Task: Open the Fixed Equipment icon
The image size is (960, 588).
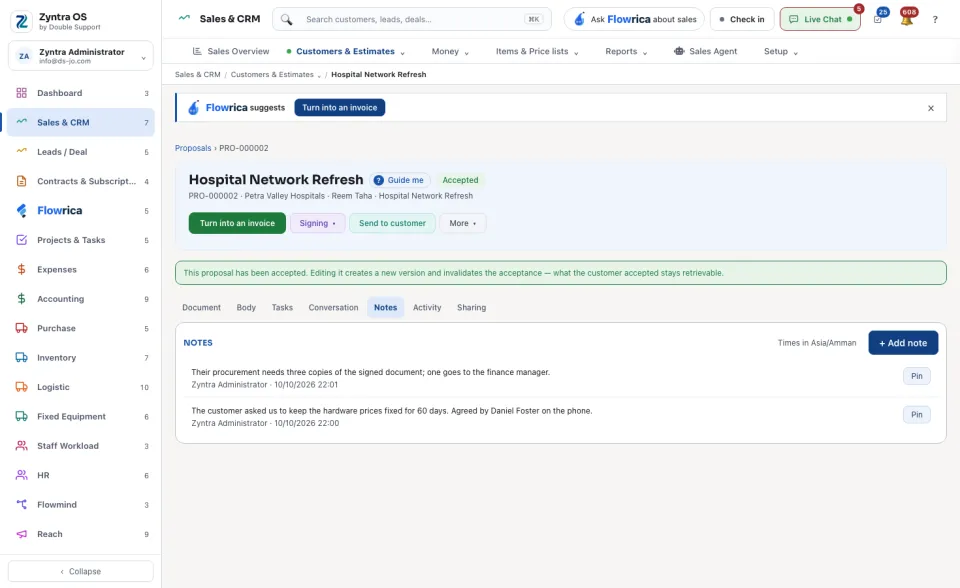Action: tap(21, 416)
